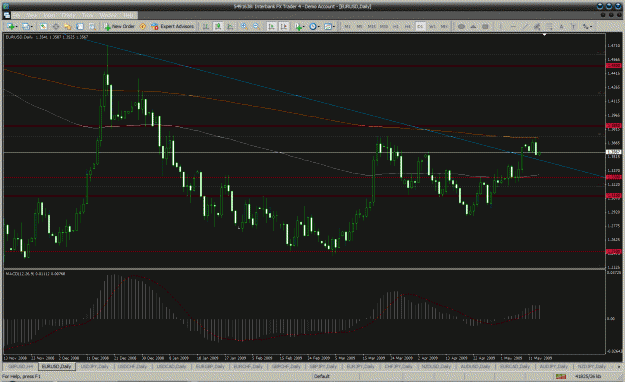Viewport: 625px width, 382px height.
Task: Click the connection status traffic indicator
Action: pos(561,376)
